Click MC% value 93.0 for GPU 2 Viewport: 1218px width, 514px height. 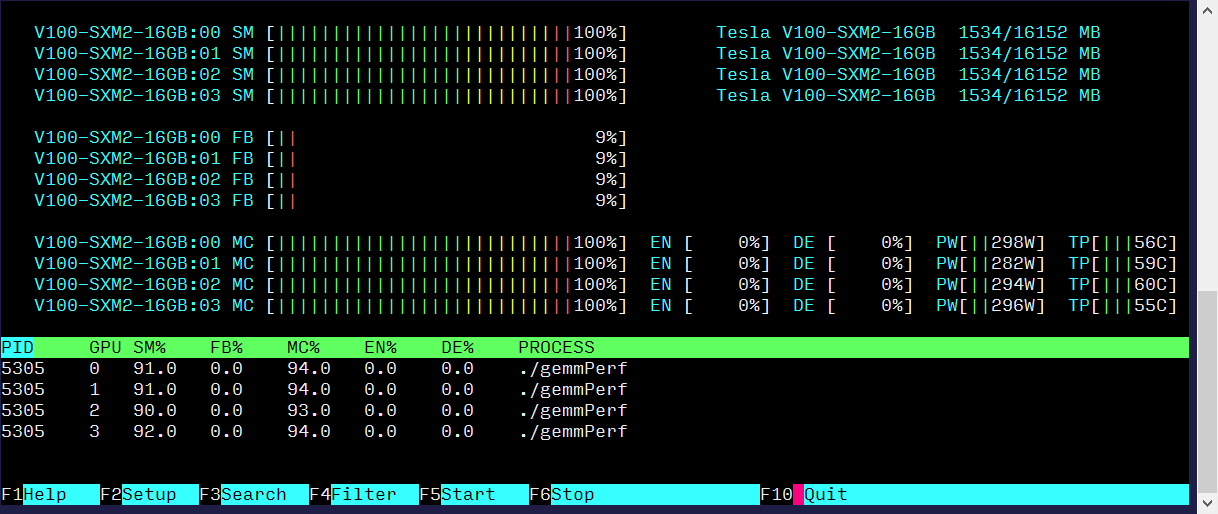[309, 411]
